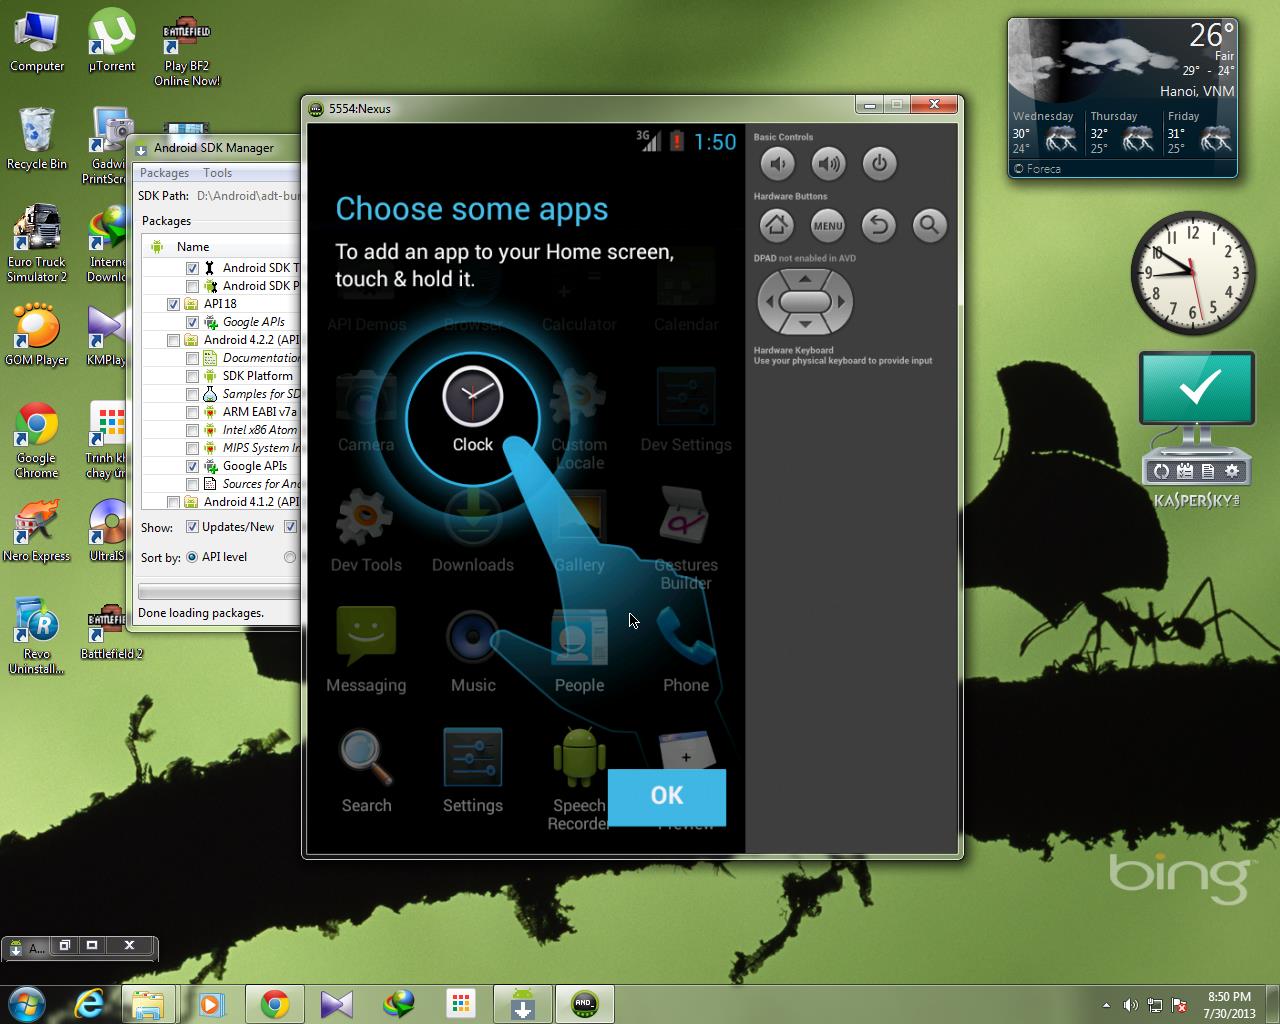Viewport: 1280px width, 1024px height.
Task: Open the Computer desktop icon
Action: point(37,42)
